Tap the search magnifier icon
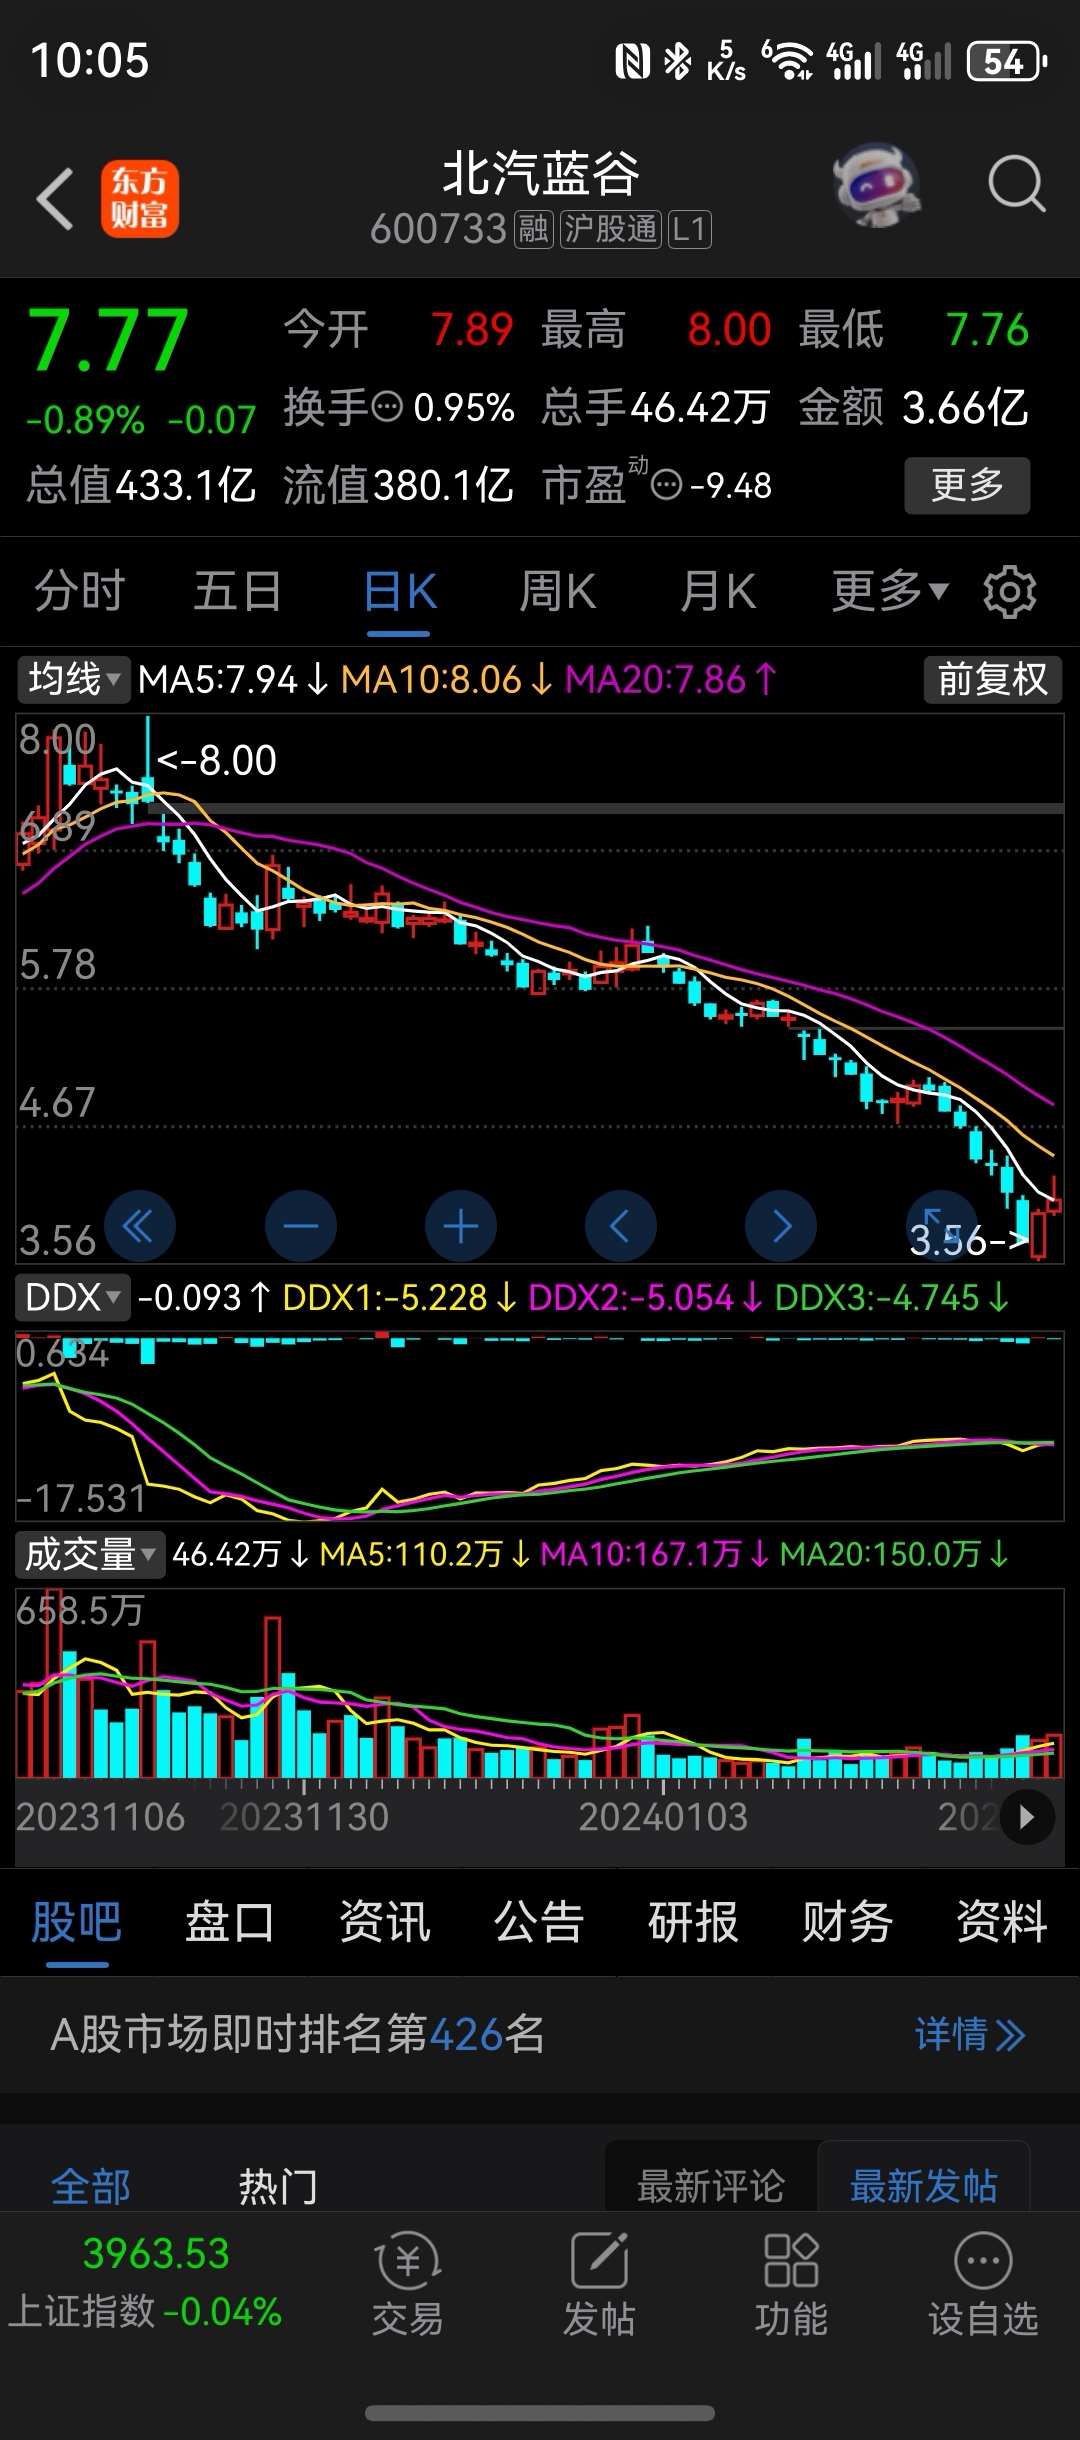This screenshot has width=1080, height=2440. click(1016, 185)
